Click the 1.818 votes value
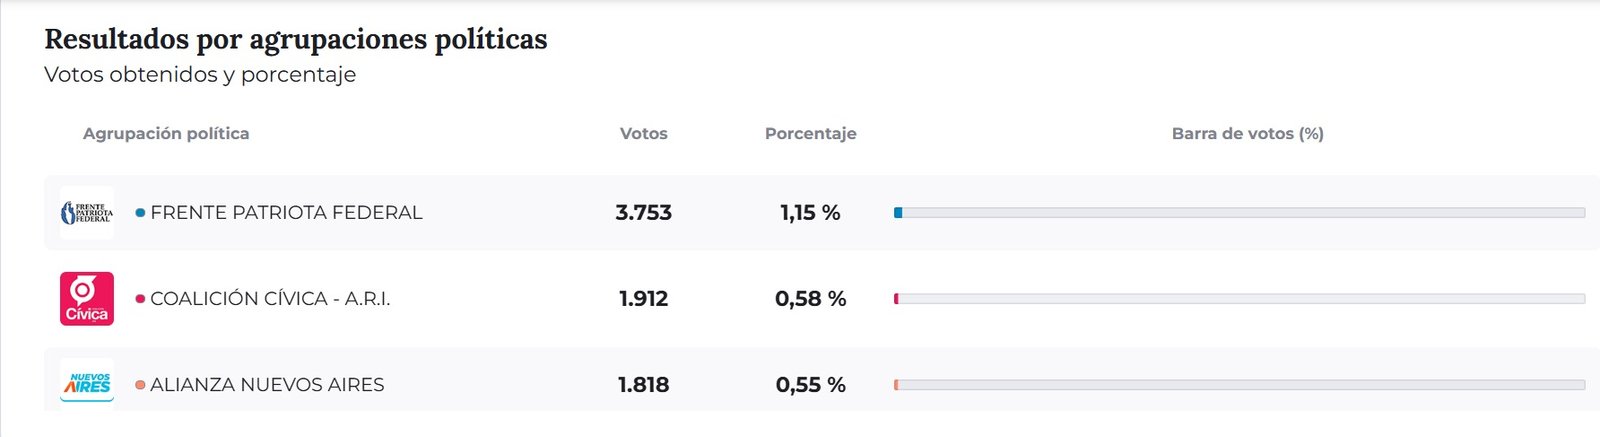 (x=643, y=384)
